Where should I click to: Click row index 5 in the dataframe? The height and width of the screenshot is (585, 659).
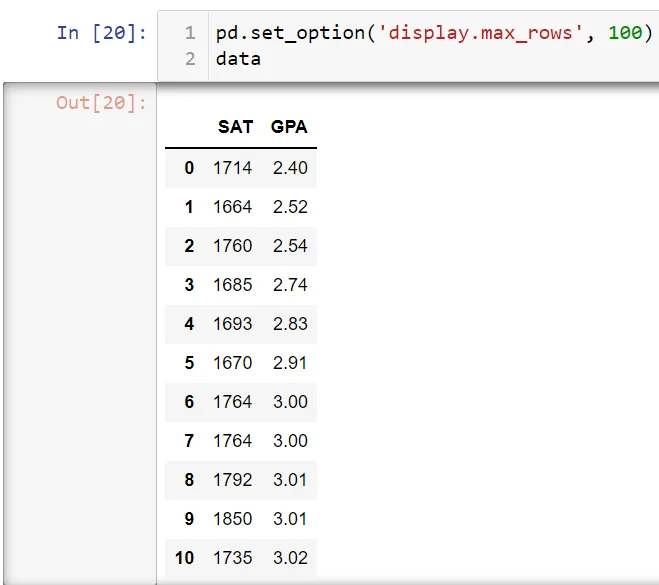(189, 363)
